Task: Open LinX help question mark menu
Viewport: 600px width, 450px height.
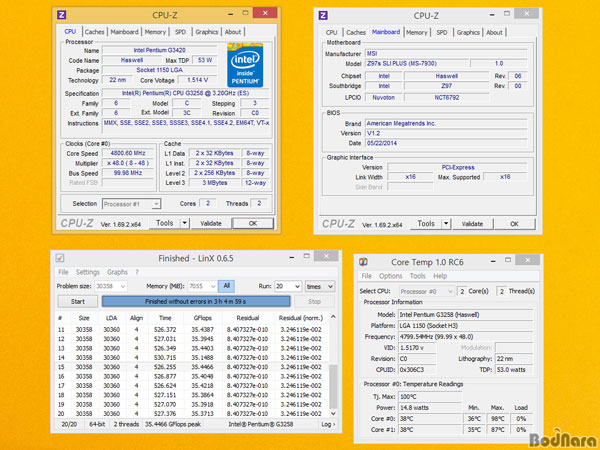Action: (137, 272)
